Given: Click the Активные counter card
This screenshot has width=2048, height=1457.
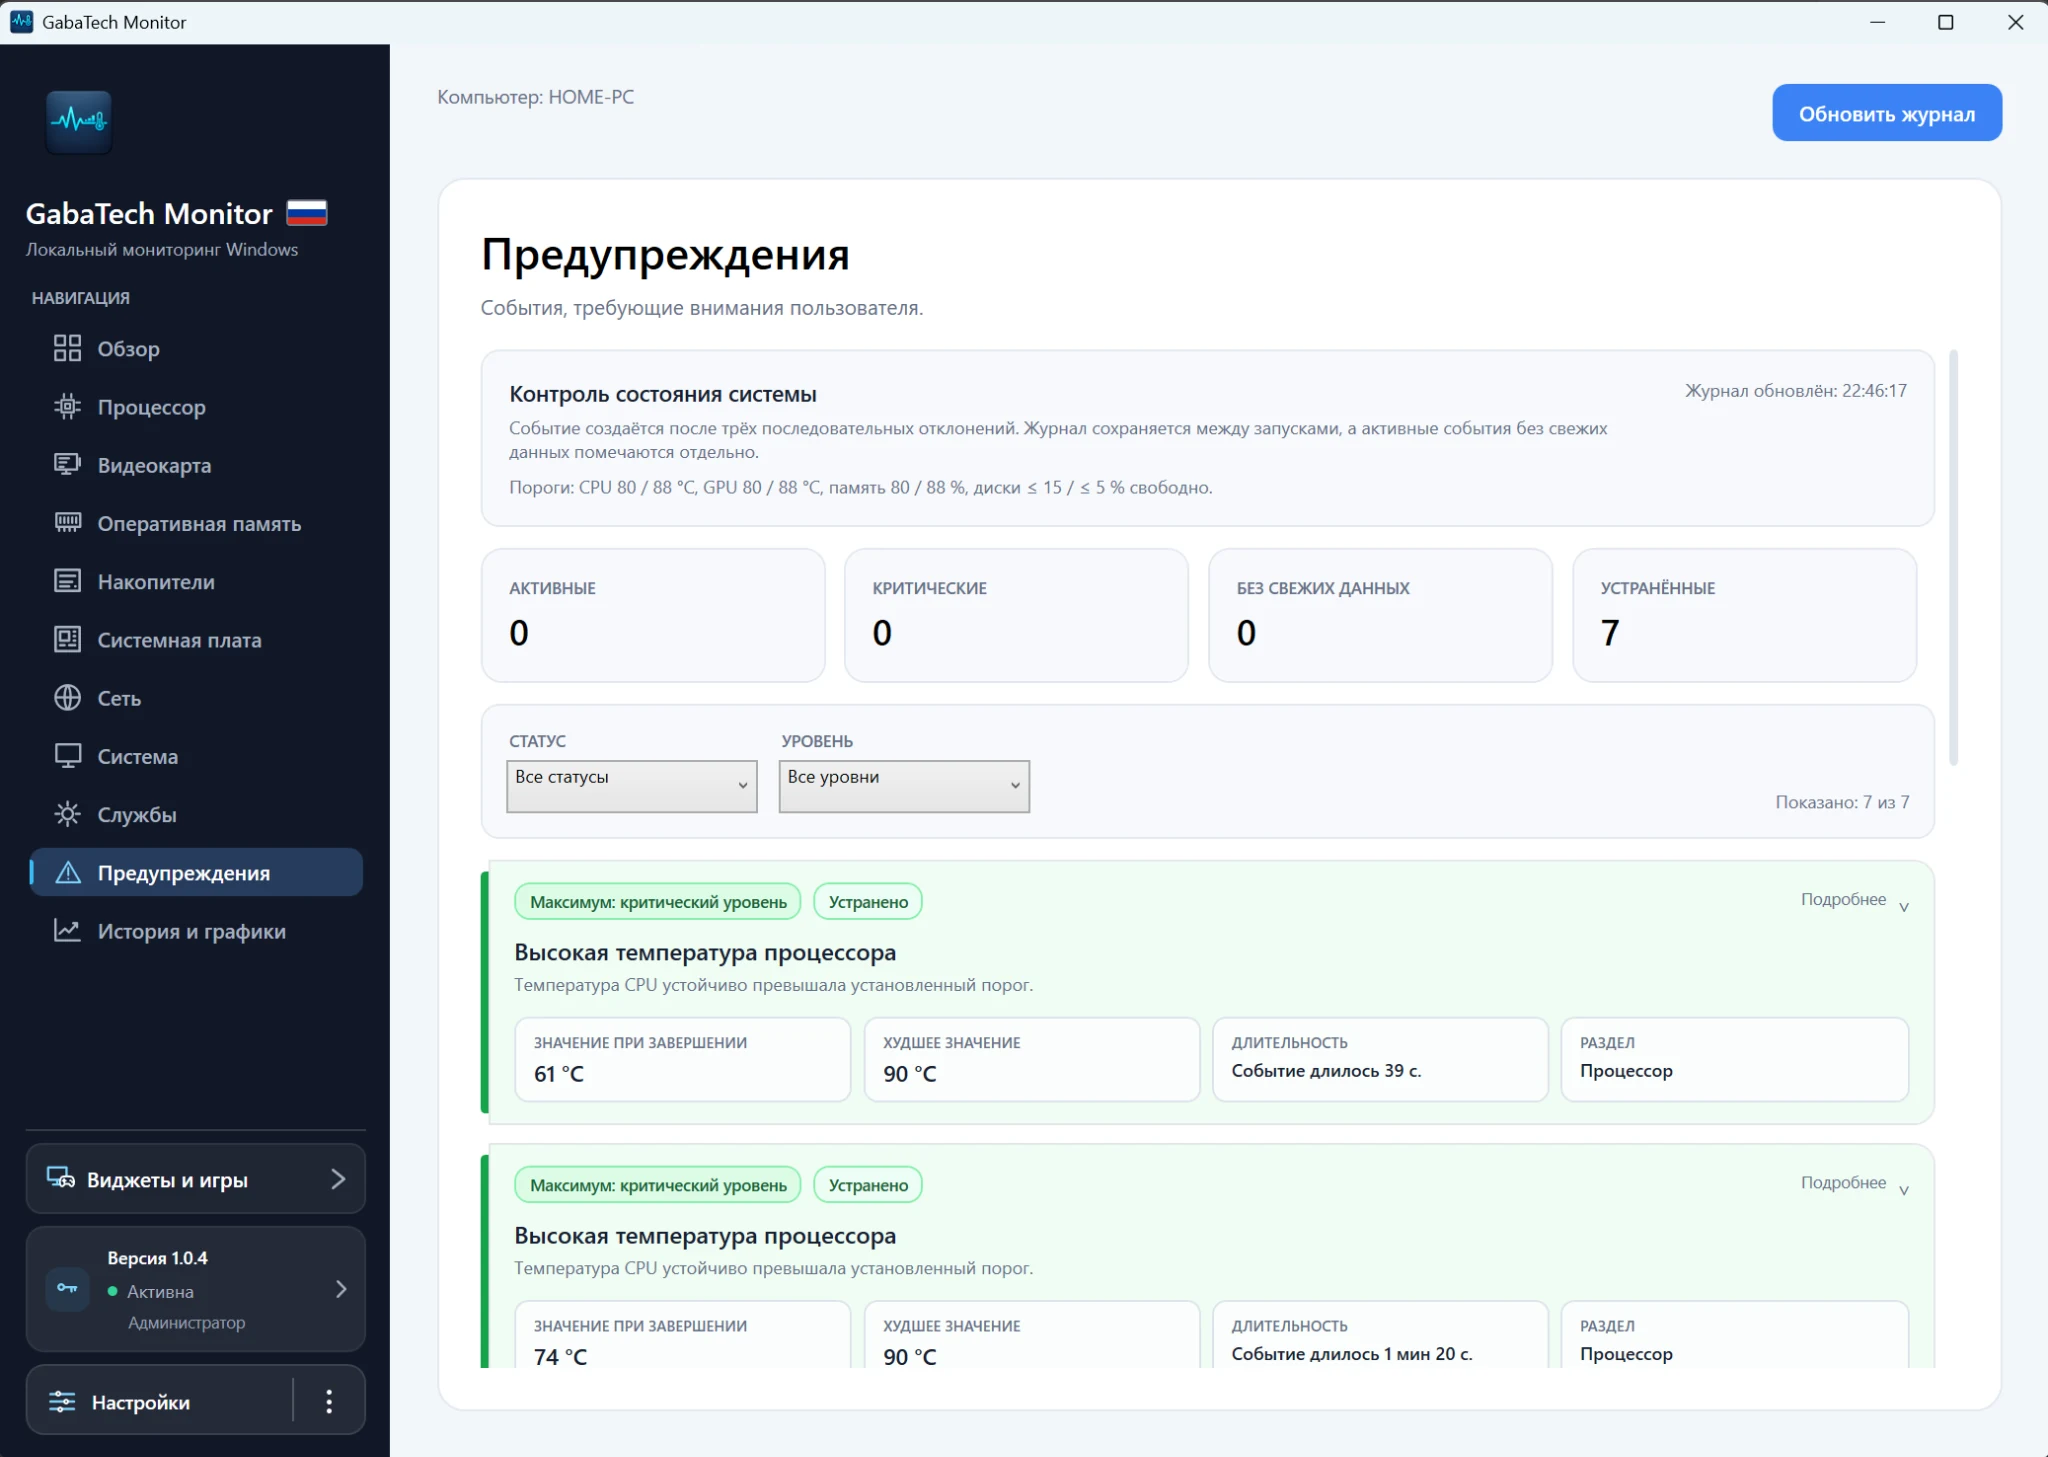Looking at the screenshot, I should point(653,614).
